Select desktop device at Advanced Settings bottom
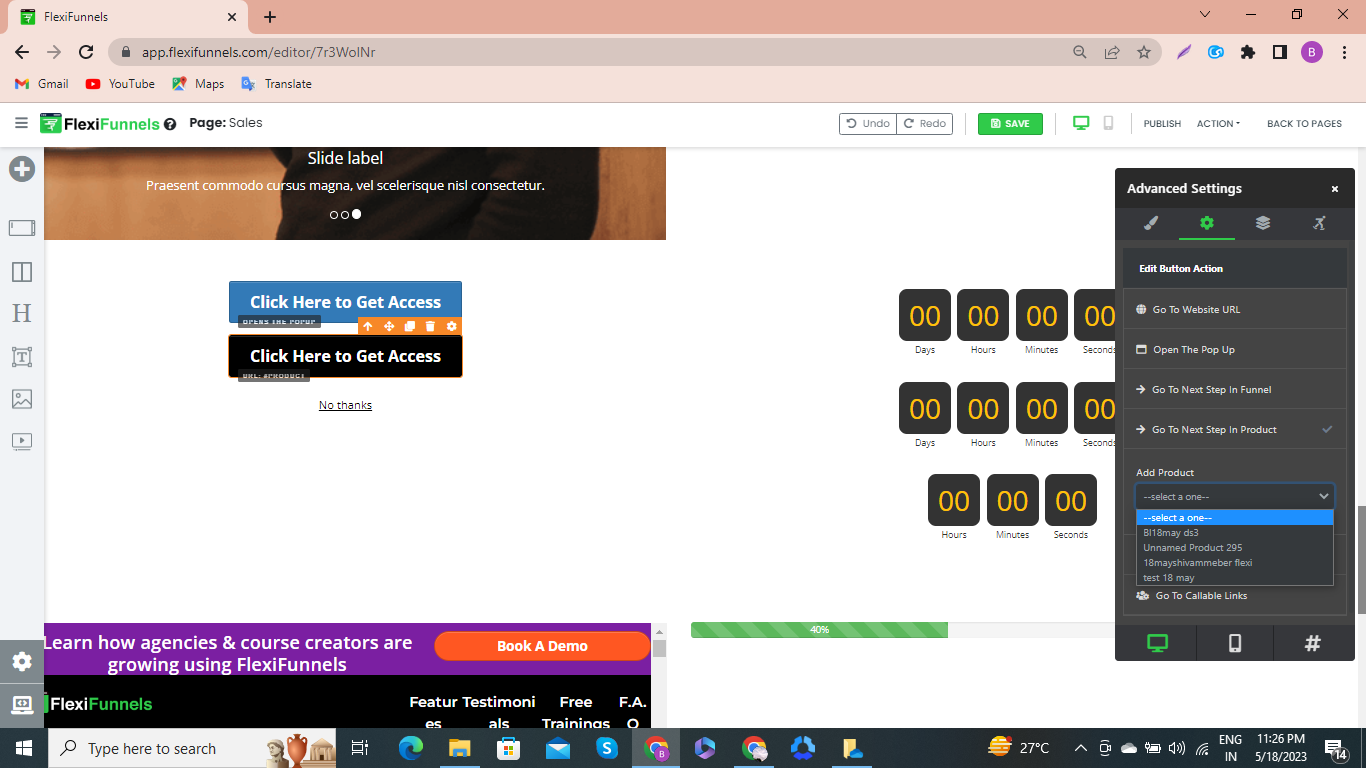The image size is (1366, 768). (x=1157, y=643)
